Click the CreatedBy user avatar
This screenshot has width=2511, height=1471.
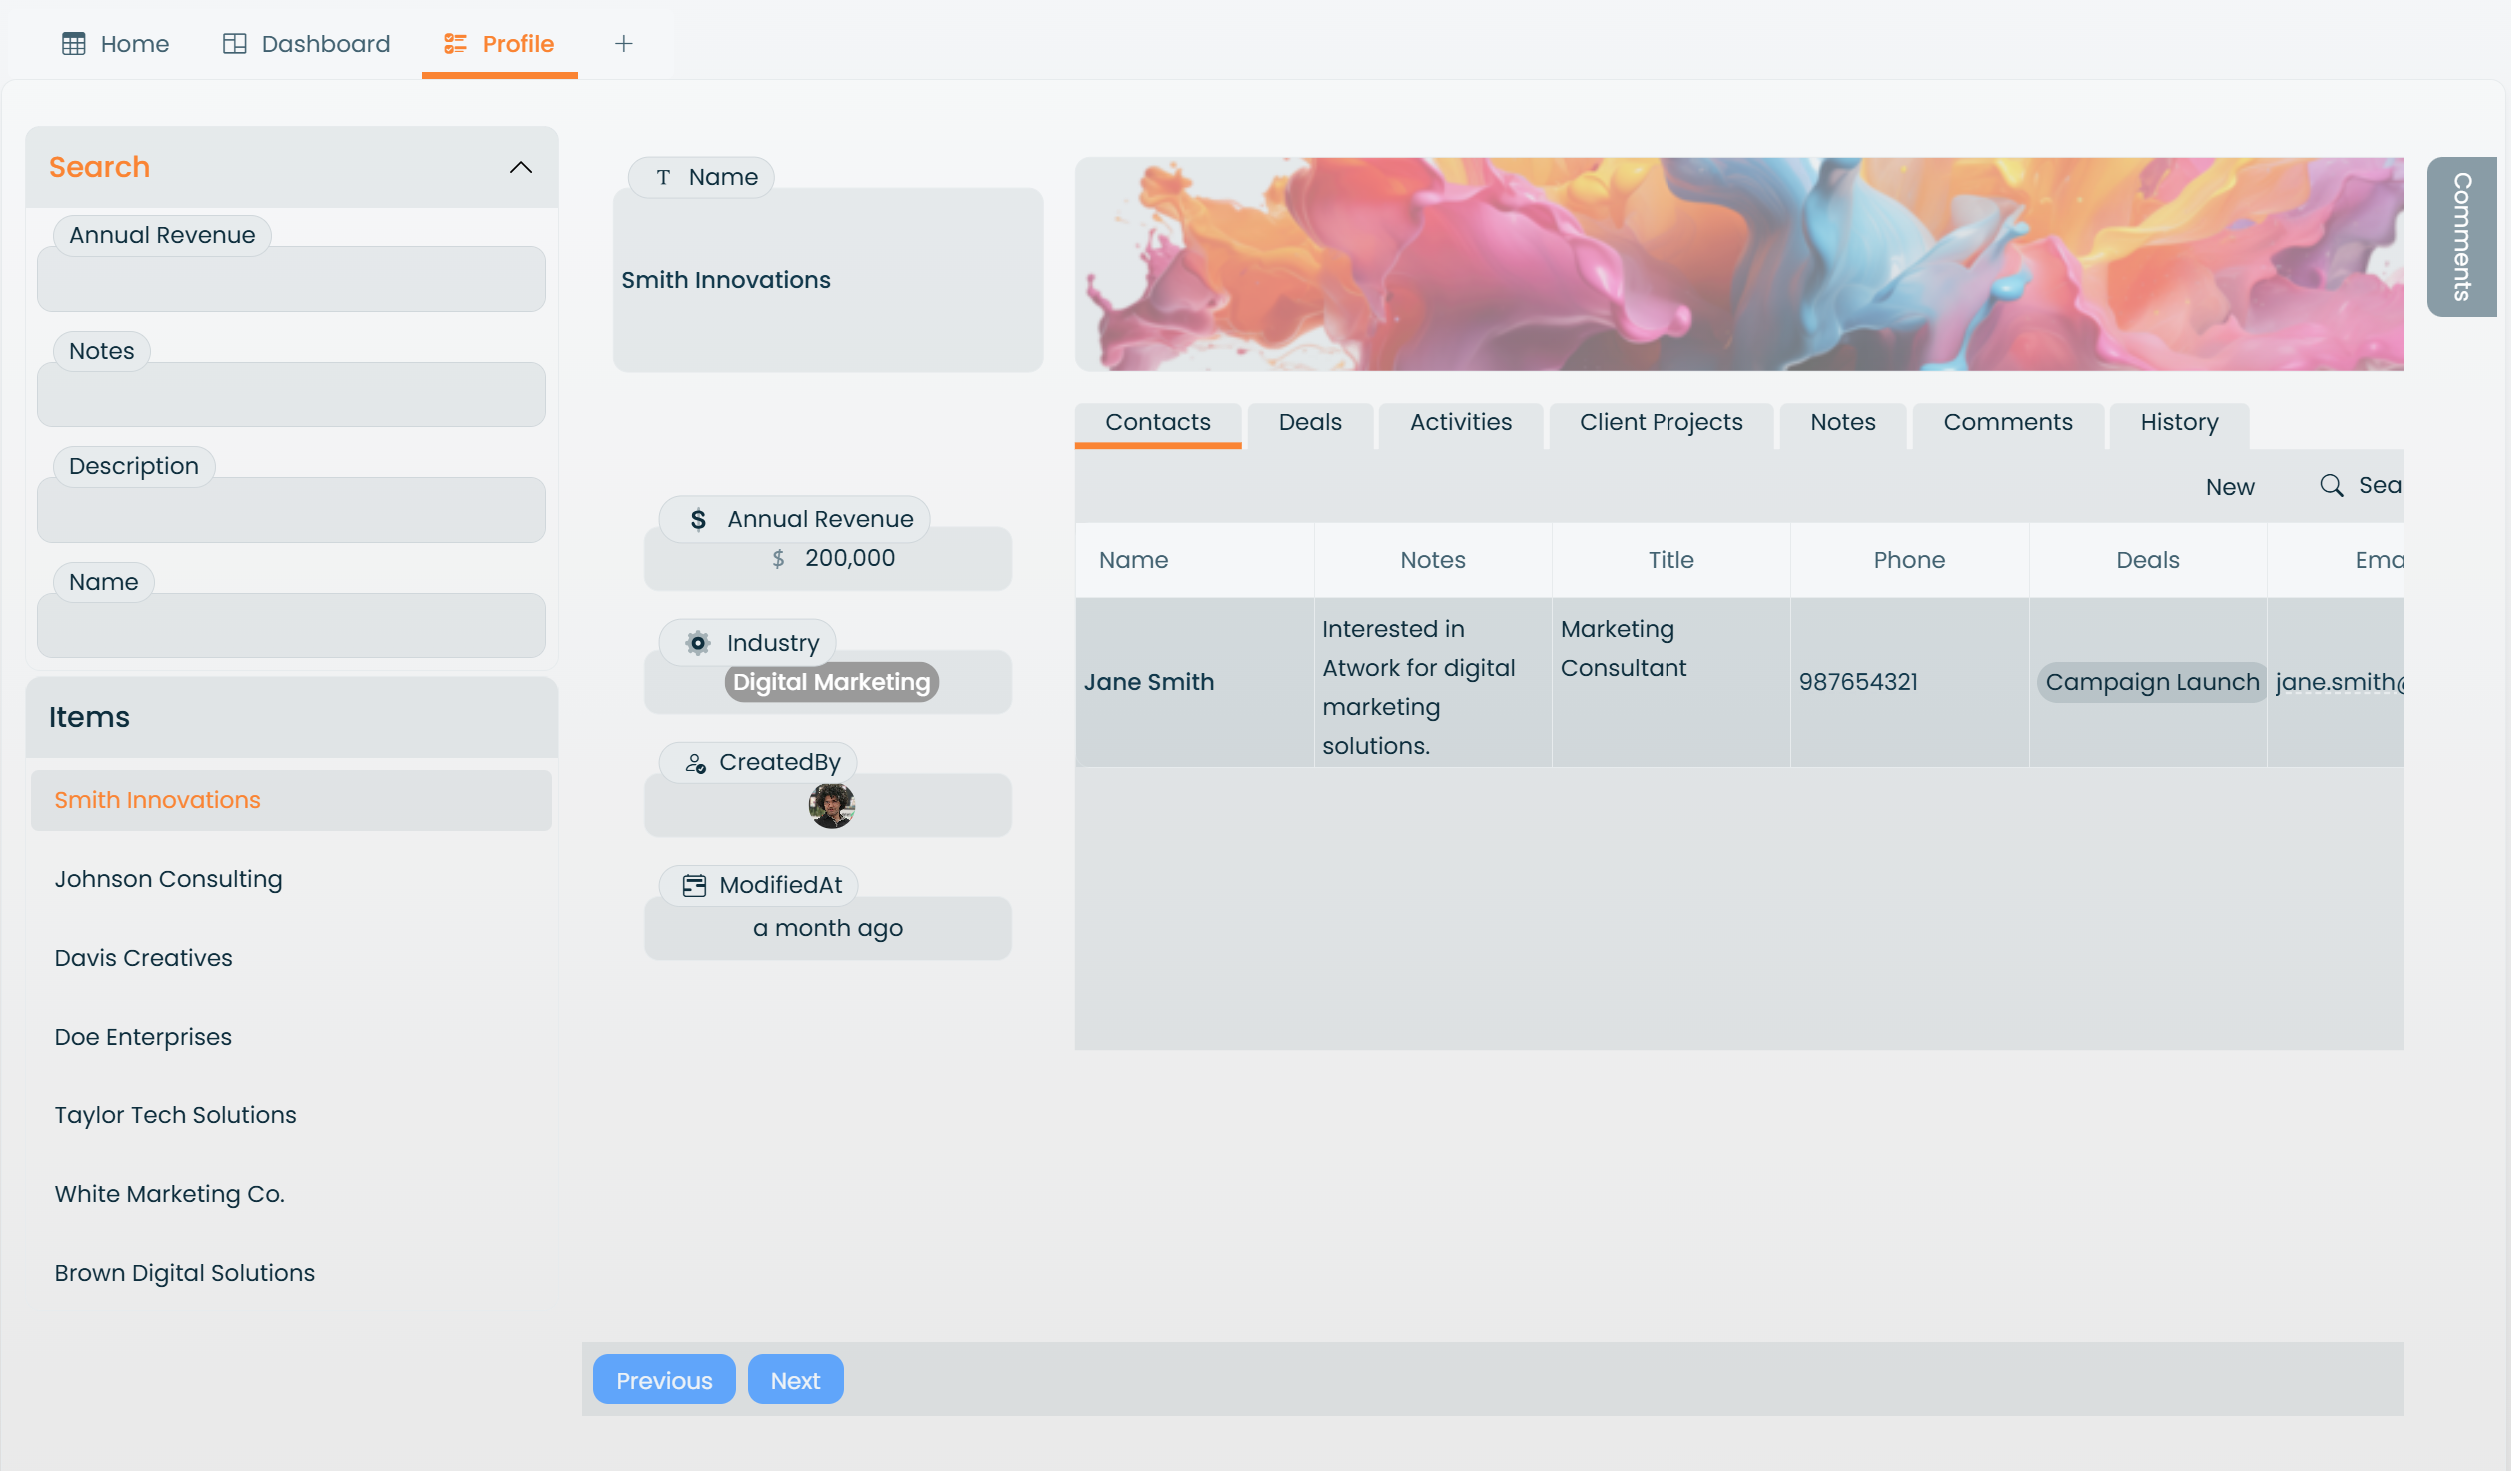[x=831, y=806]
